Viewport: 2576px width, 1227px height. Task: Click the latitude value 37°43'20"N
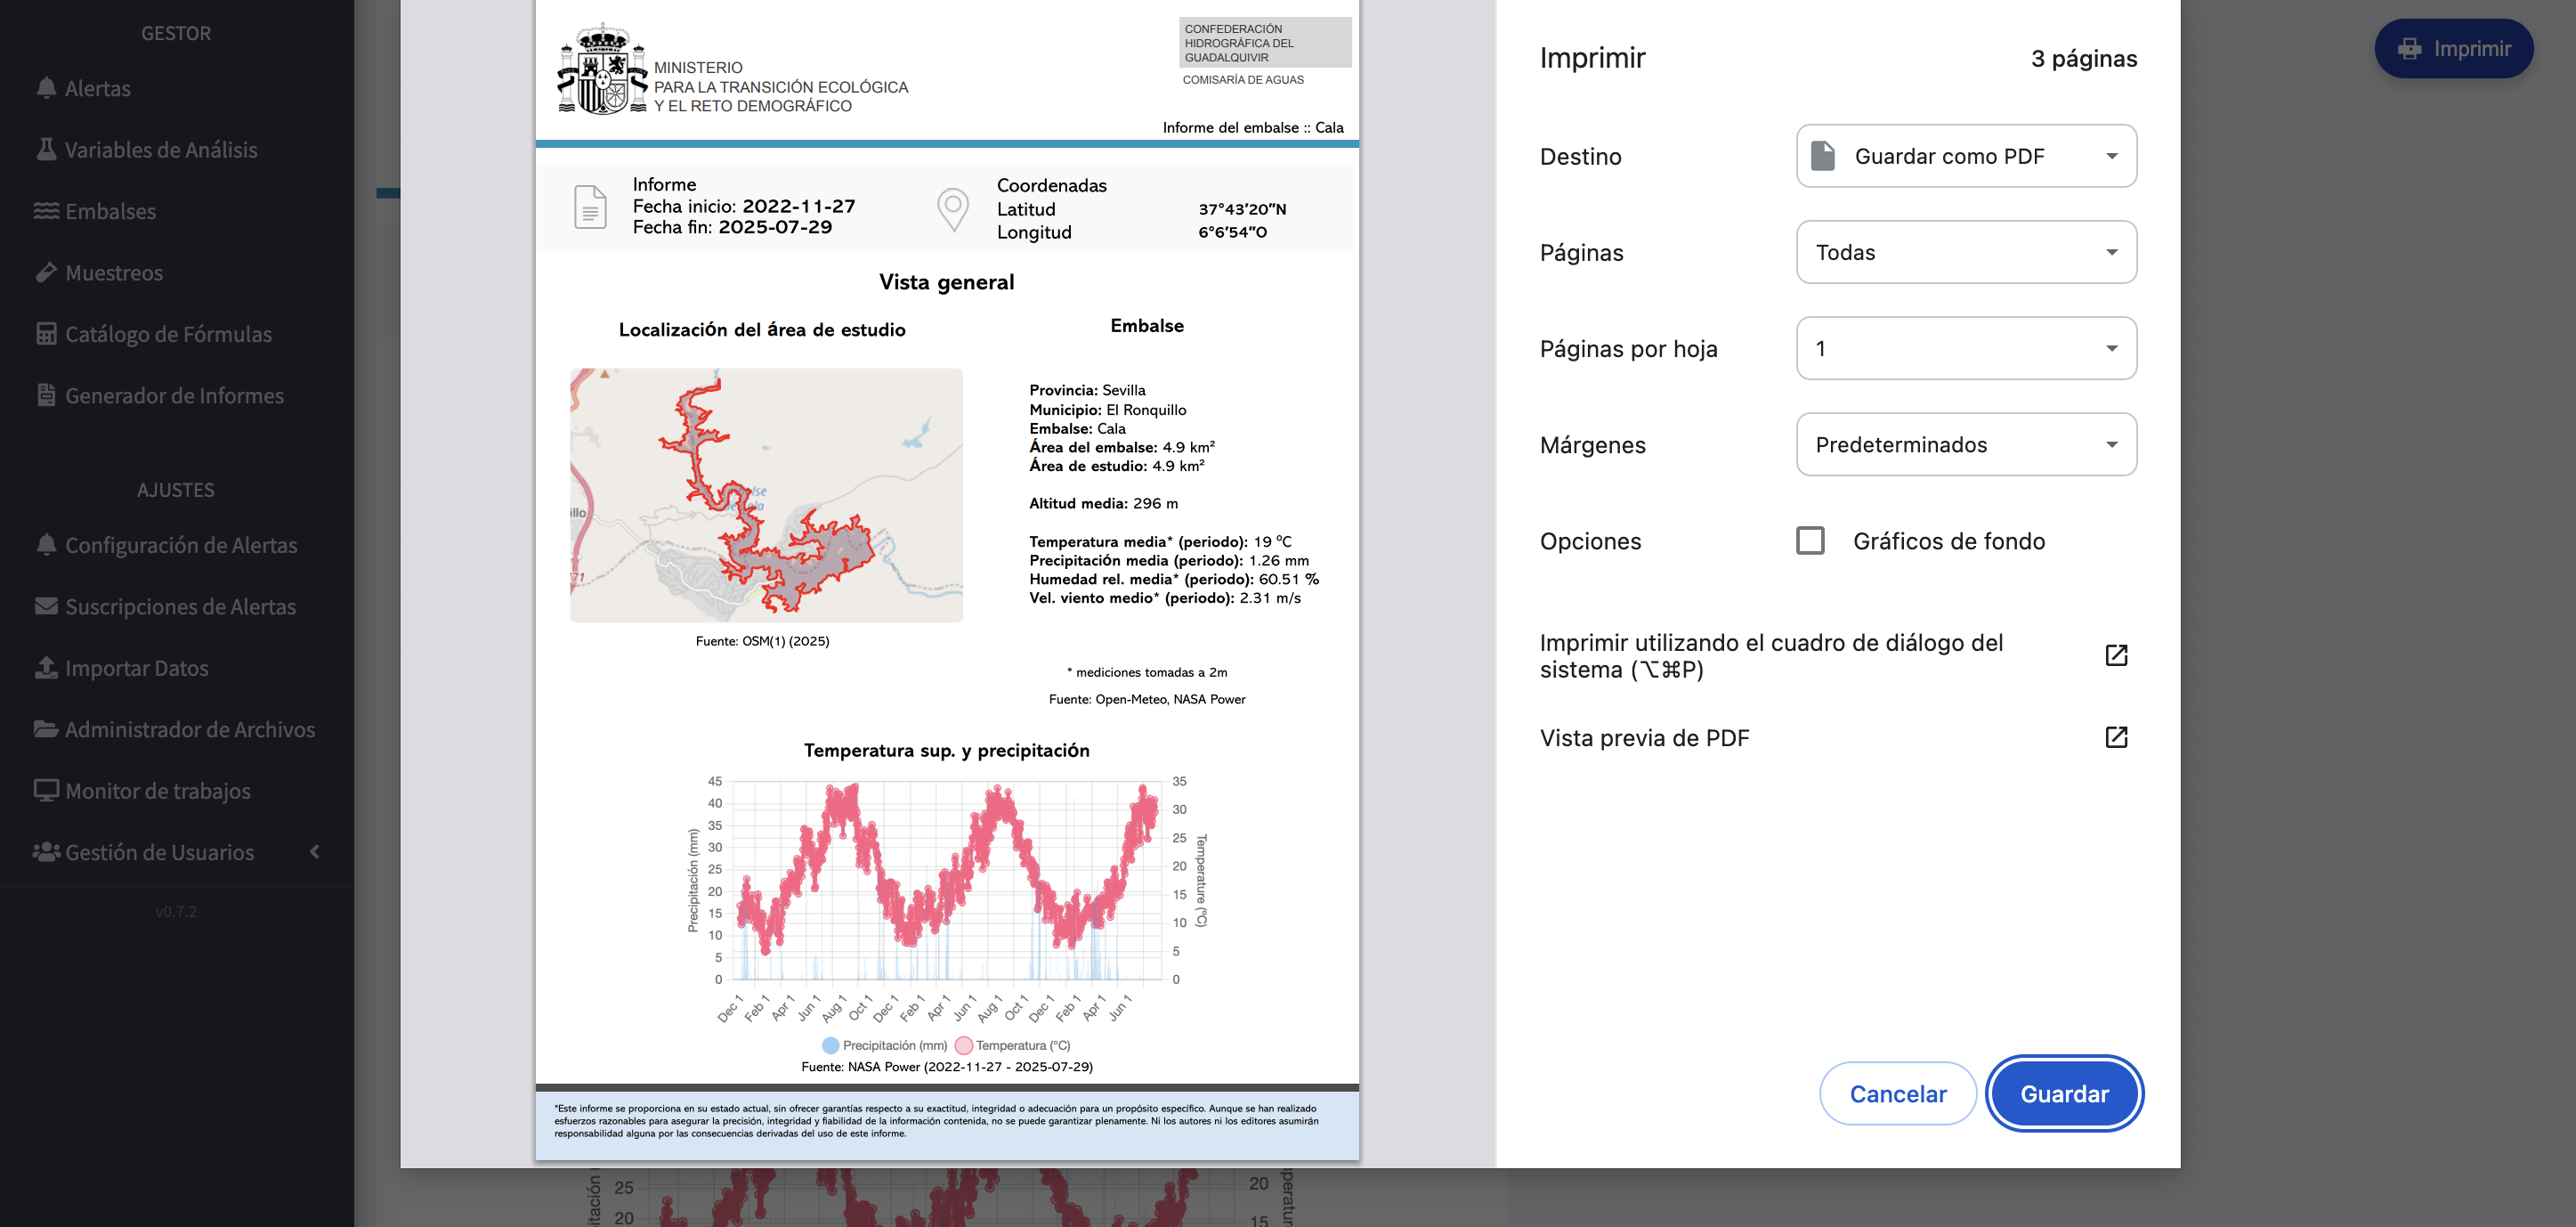point(1242,209)
